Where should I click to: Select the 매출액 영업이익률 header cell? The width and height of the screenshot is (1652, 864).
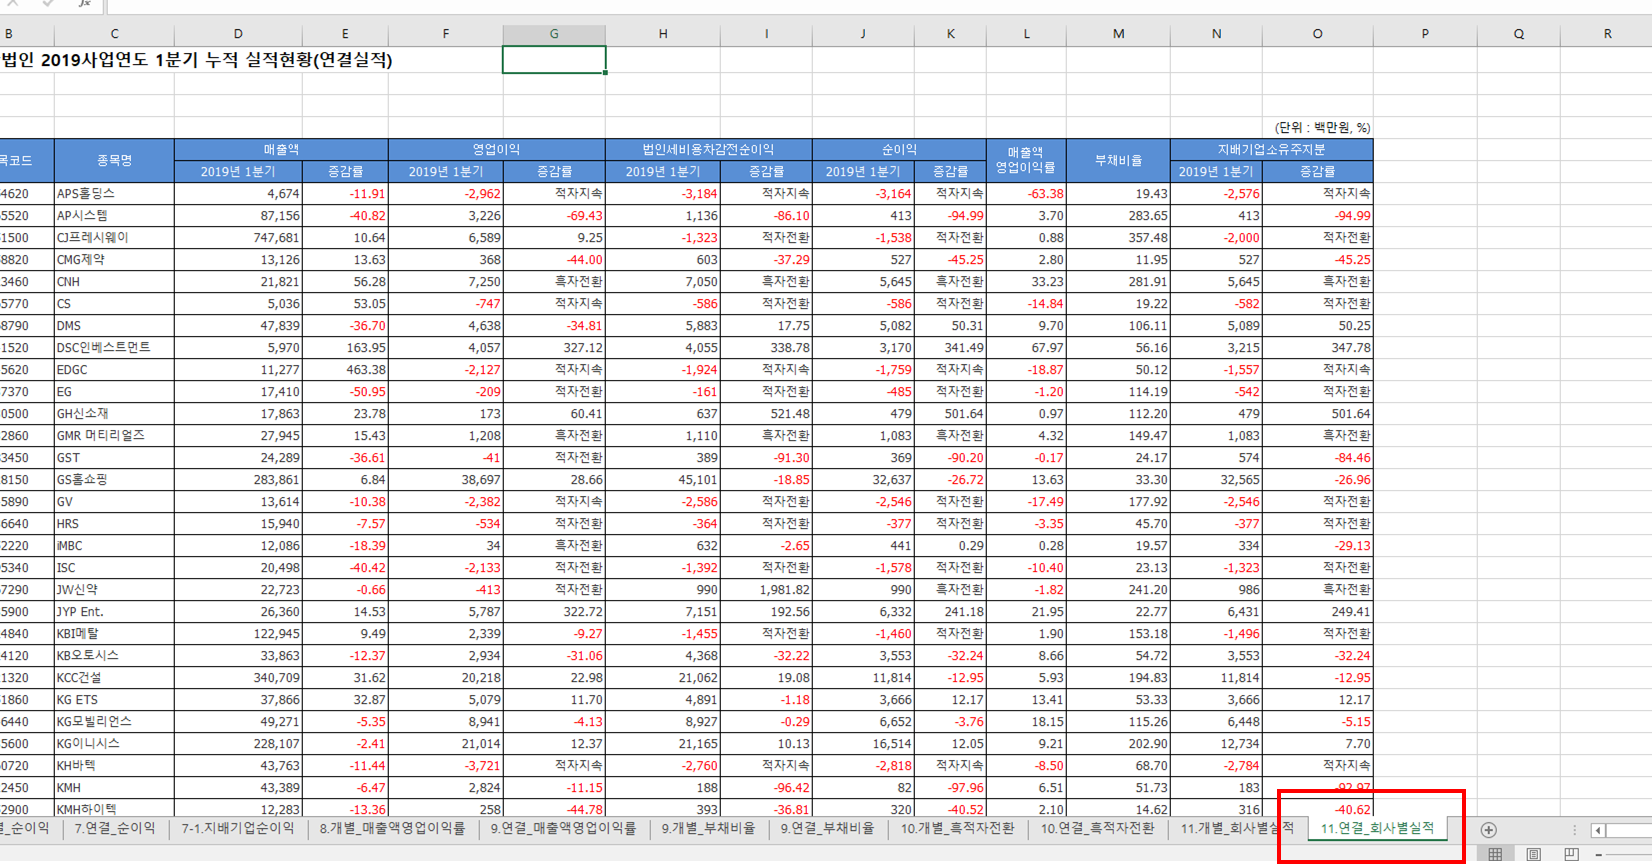click(x=1026, y=160)
